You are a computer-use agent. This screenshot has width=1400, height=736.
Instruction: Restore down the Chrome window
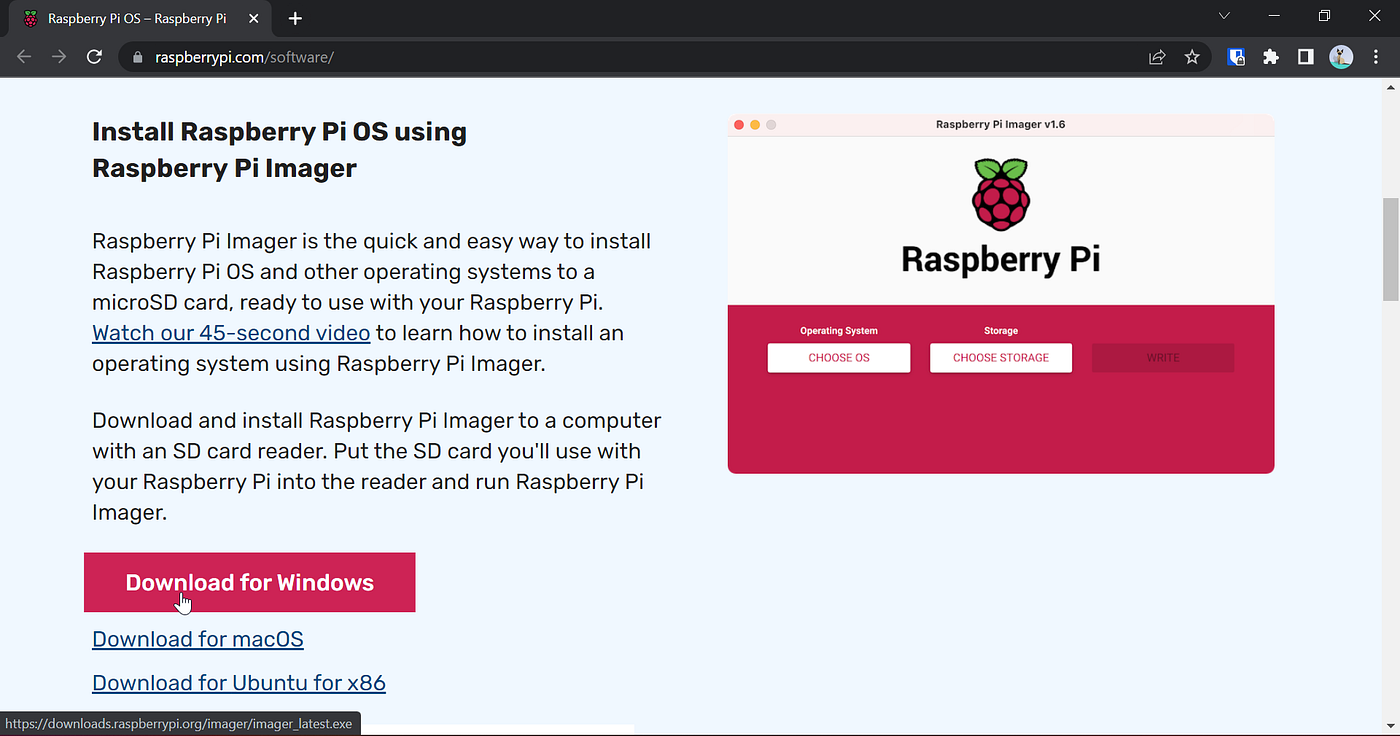(x=1324, y=16)
